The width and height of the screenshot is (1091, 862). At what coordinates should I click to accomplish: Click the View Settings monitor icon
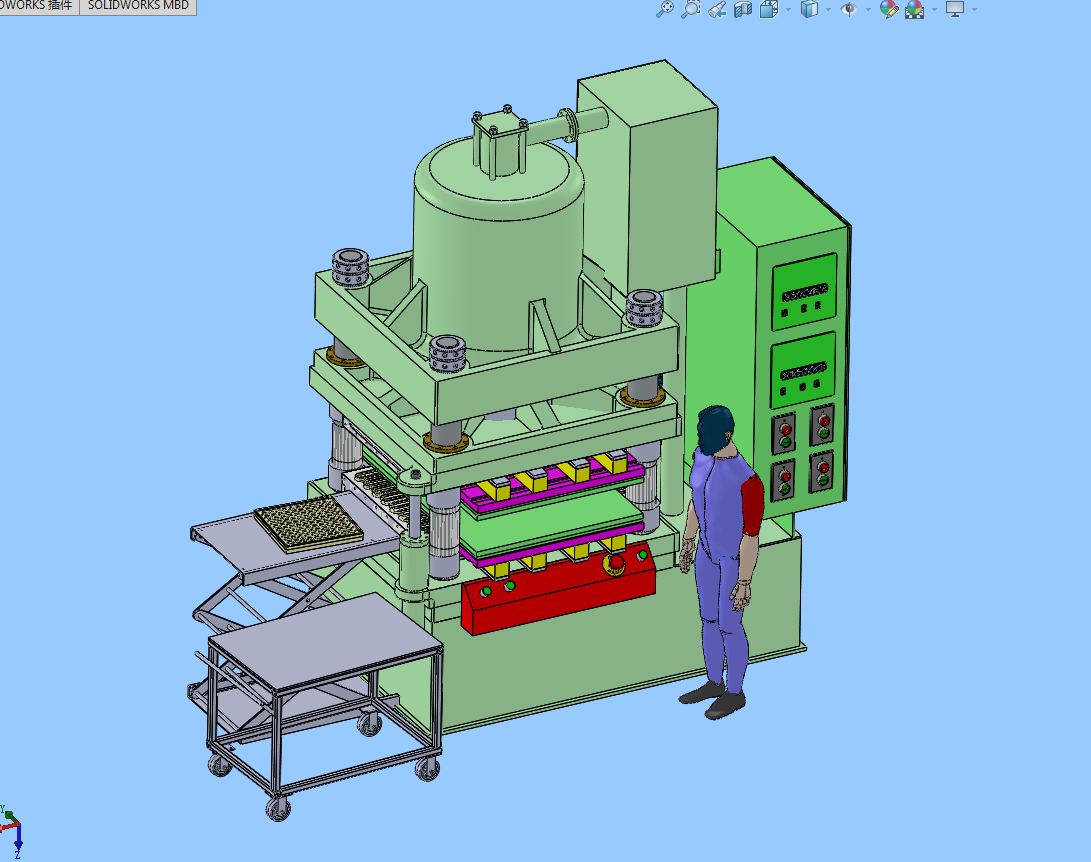955,10
